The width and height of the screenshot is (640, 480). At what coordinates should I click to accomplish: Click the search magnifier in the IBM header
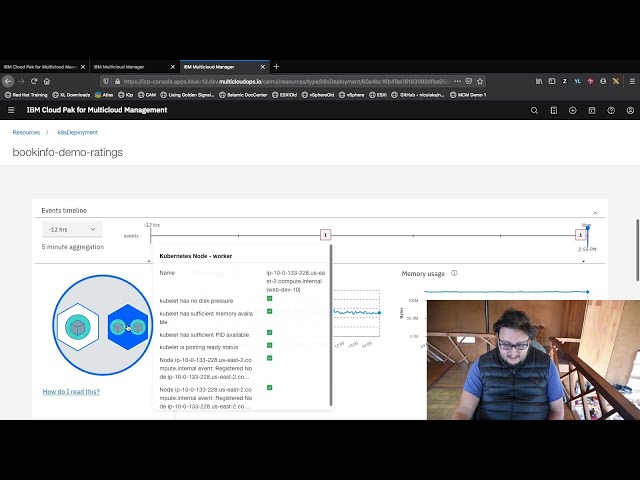click(534, 111)
